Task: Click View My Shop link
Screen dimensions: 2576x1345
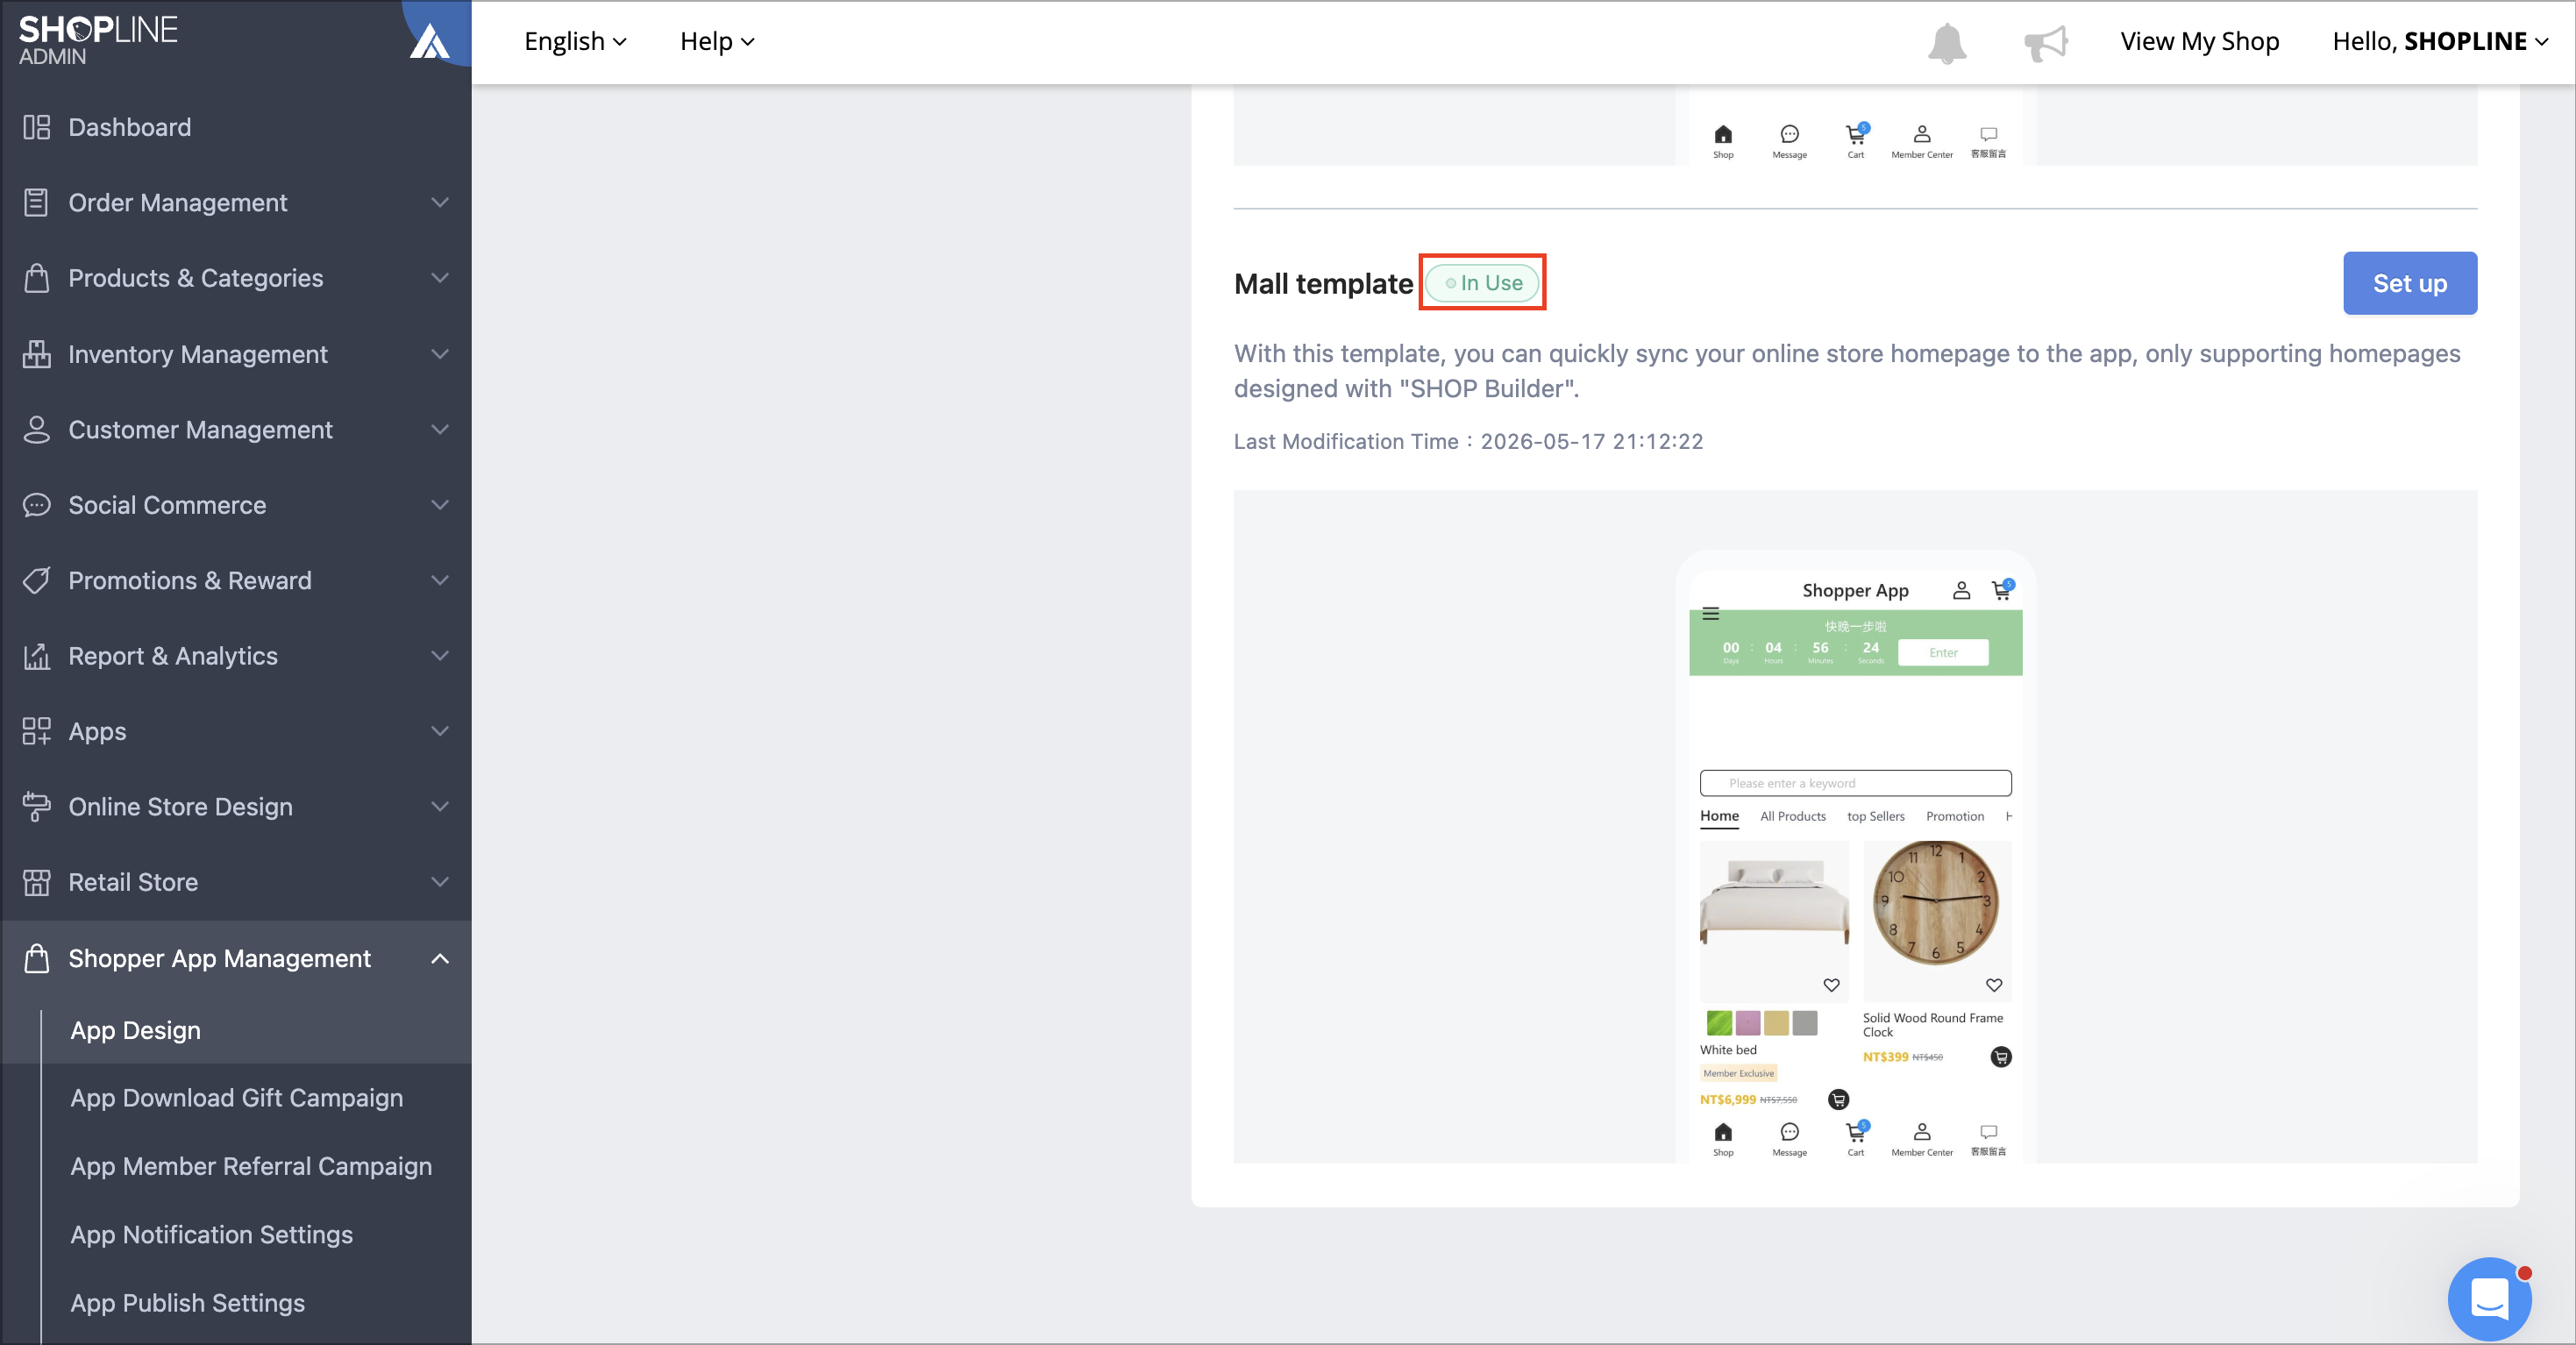Action: coord(2199,41)
